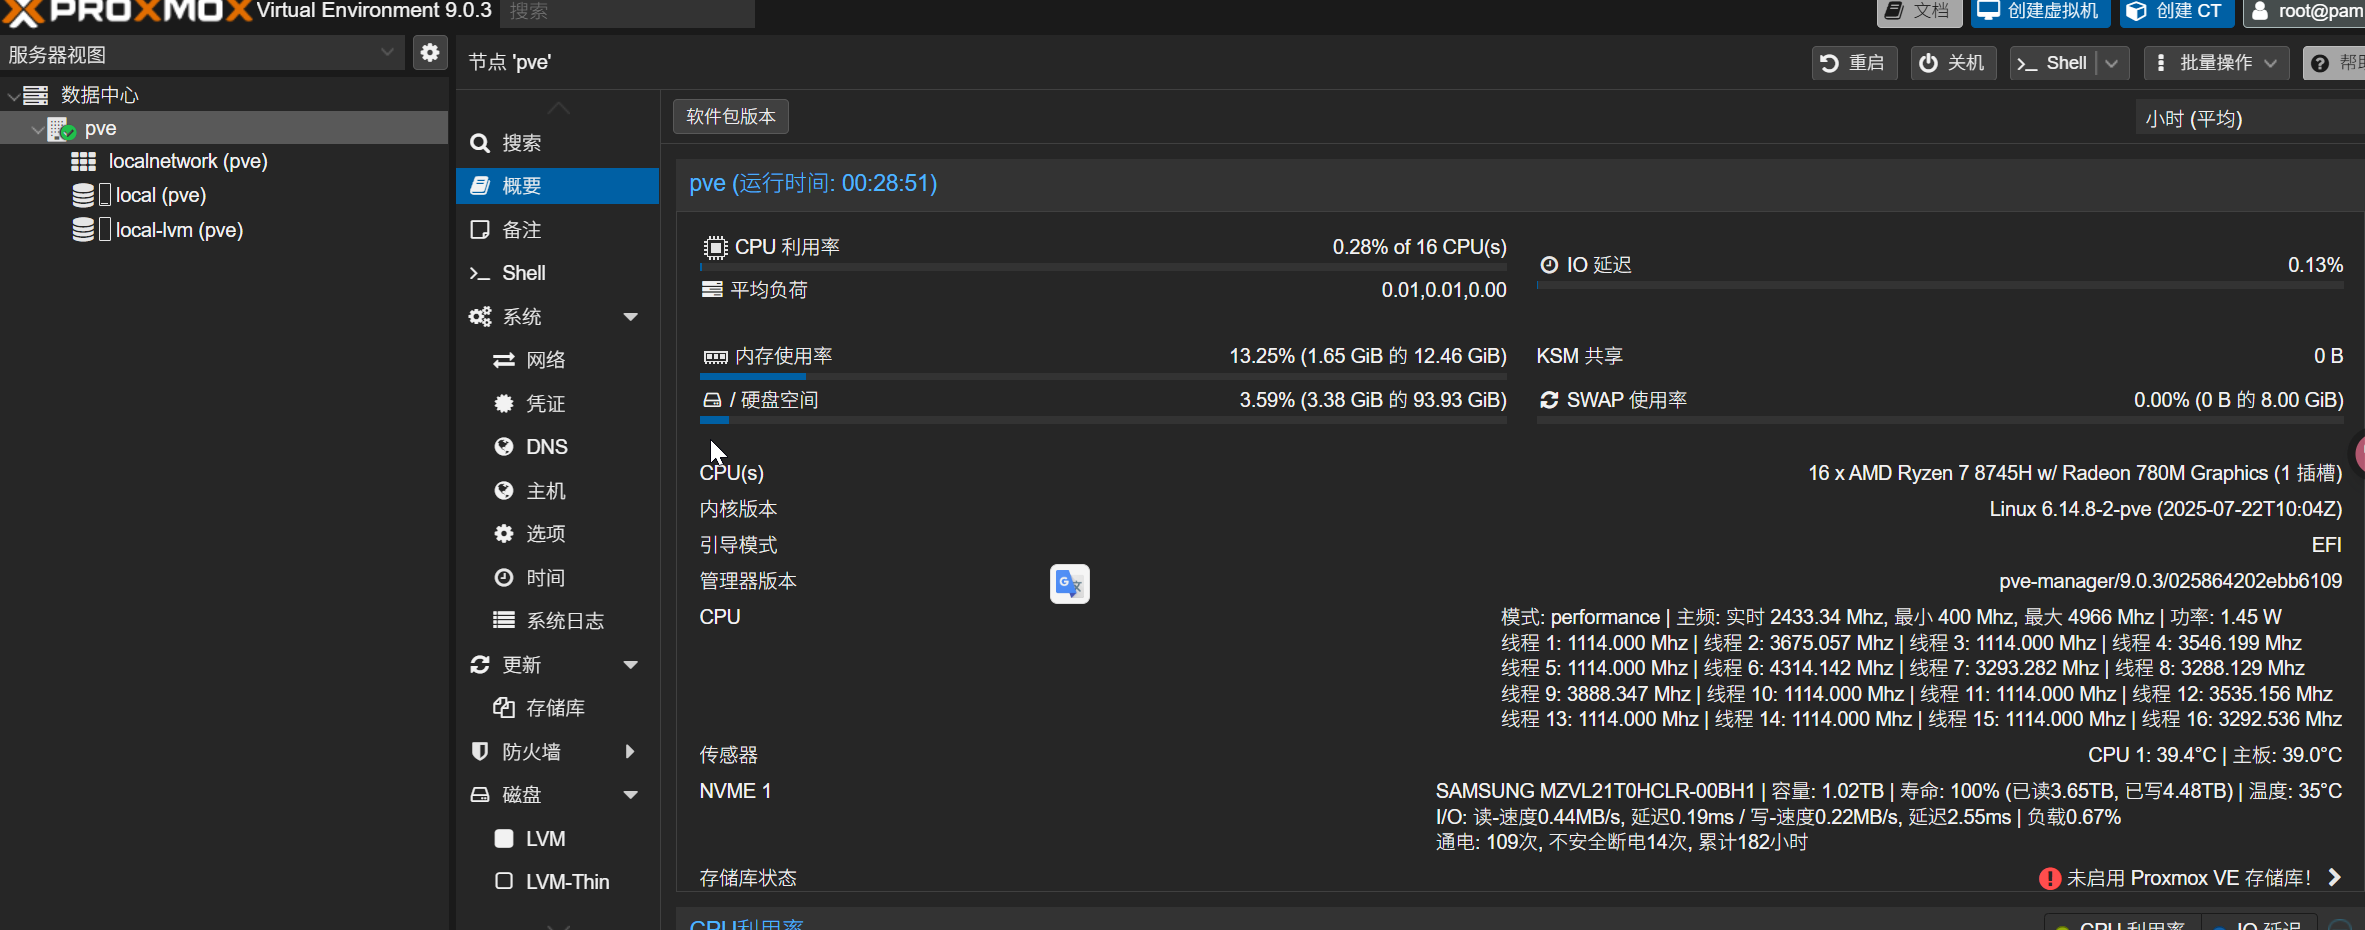Open the DNS menu item
The height and width of the screenshot is (930, 2365).
558,447
